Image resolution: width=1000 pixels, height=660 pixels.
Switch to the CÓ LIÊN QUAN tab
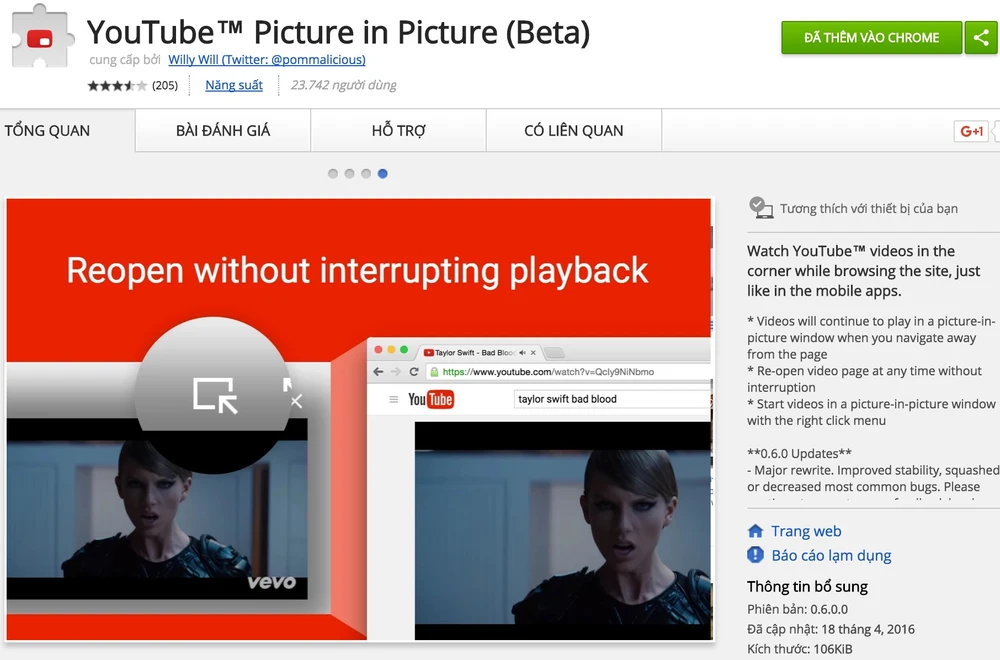[x=573, y=131]
